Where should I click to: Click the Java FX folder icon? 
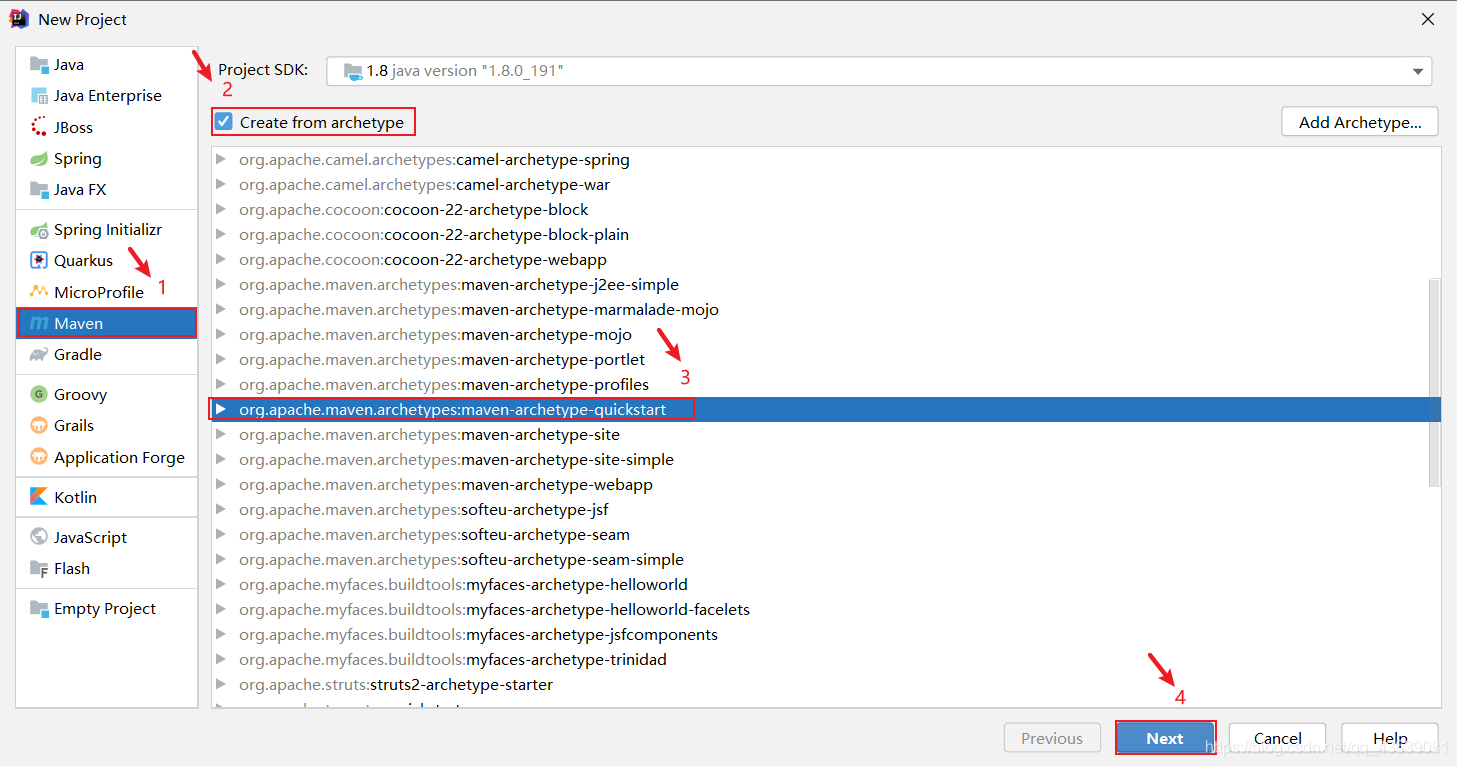(x=39, y=190)
